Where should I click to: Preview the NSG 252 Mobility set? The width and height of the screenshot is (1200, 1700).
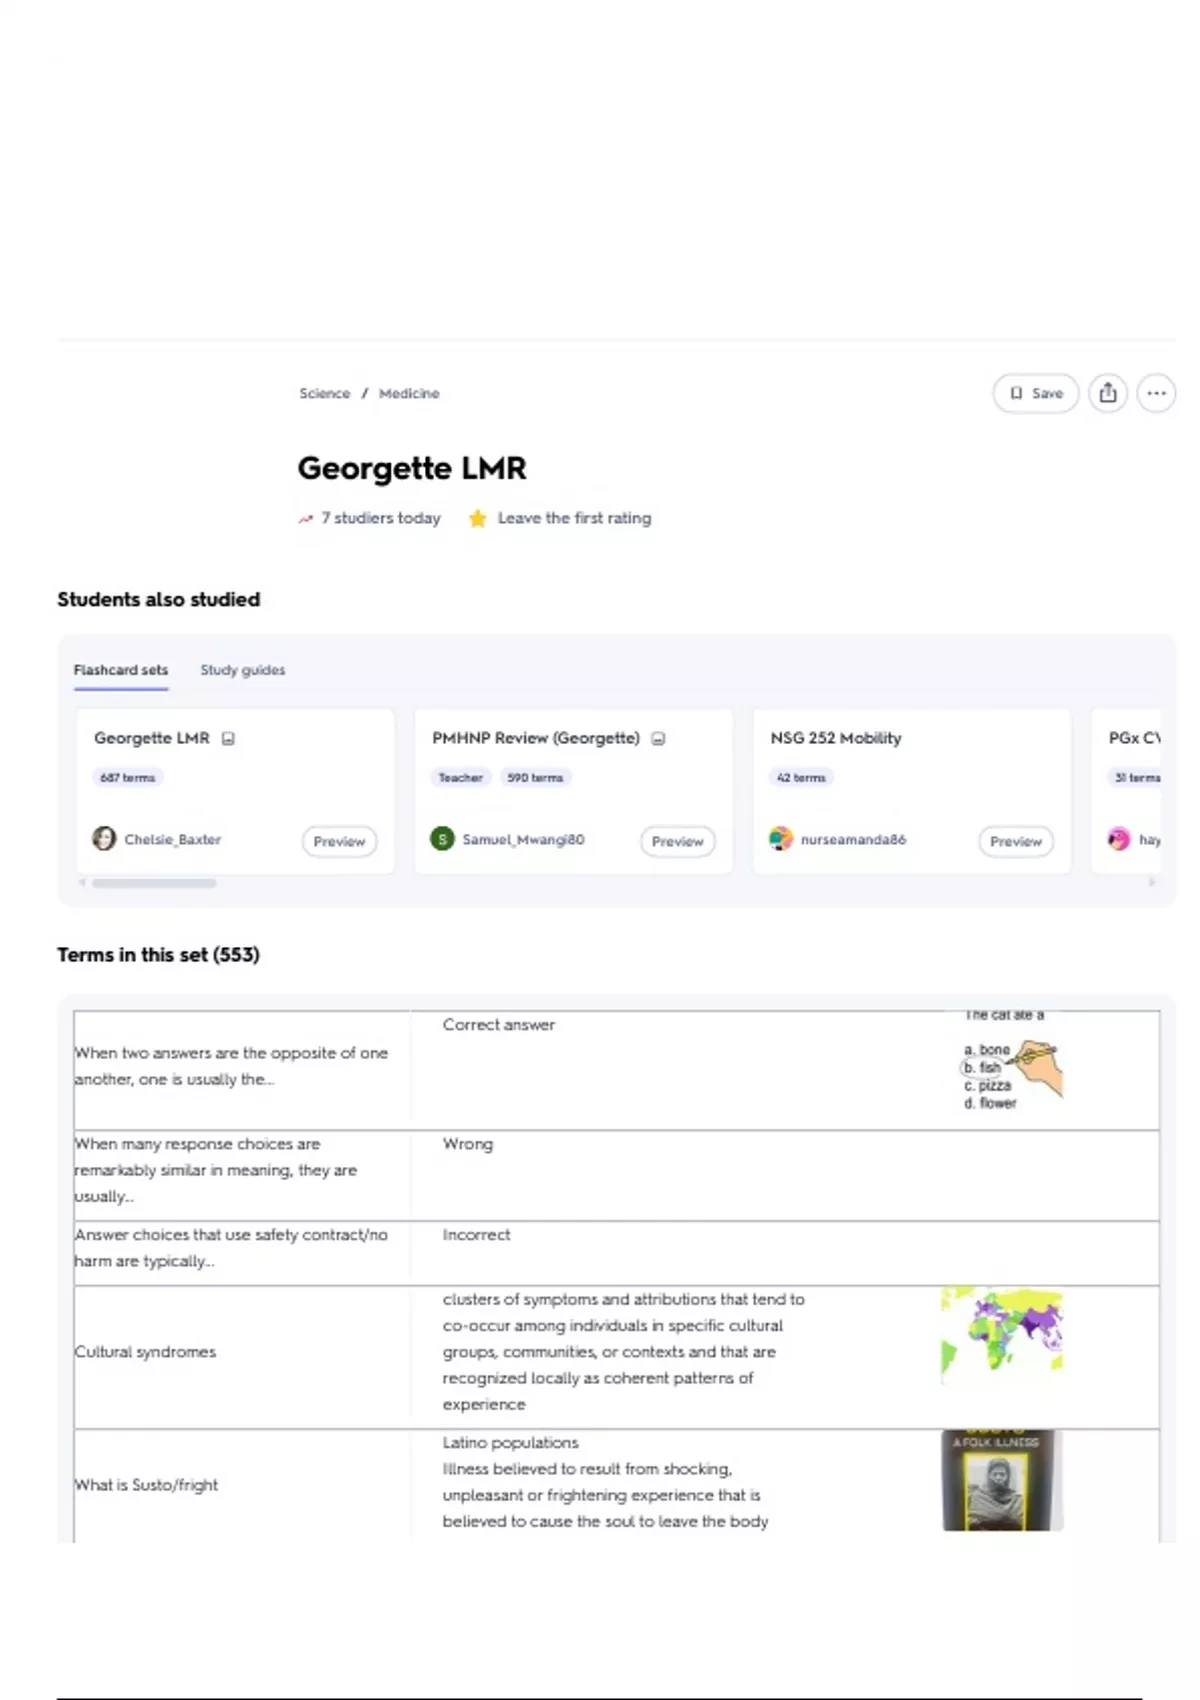[1015, 841]
